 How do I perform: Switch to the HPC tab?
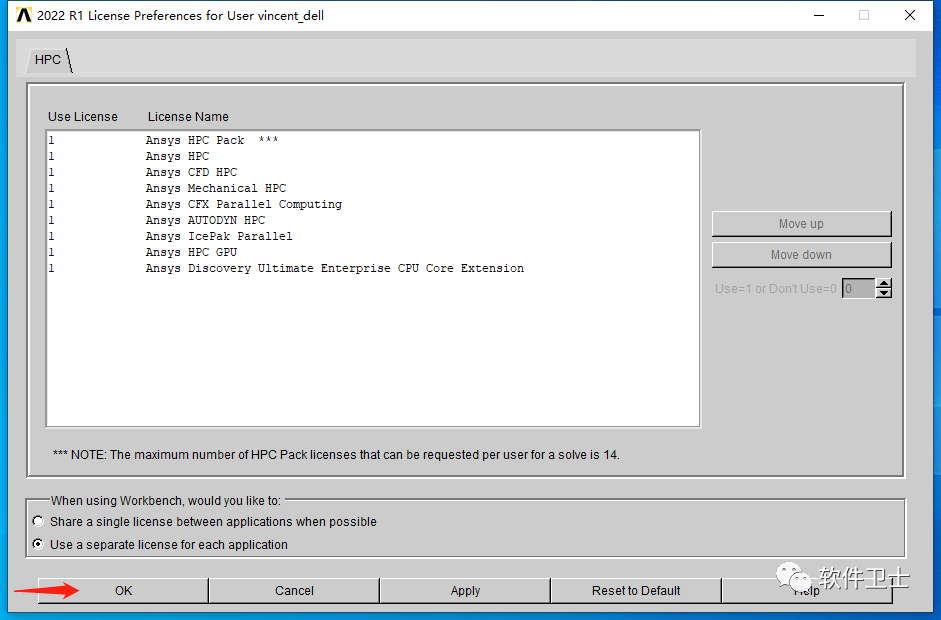tap(48, 59)
